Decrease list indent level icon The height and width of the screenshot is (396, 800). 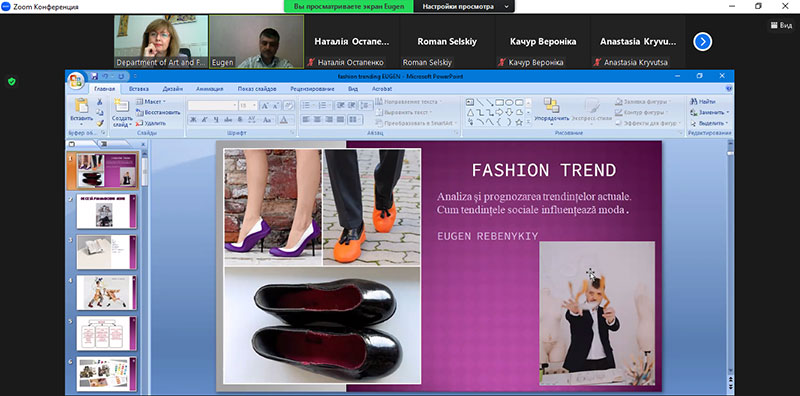tap(340, 105)
